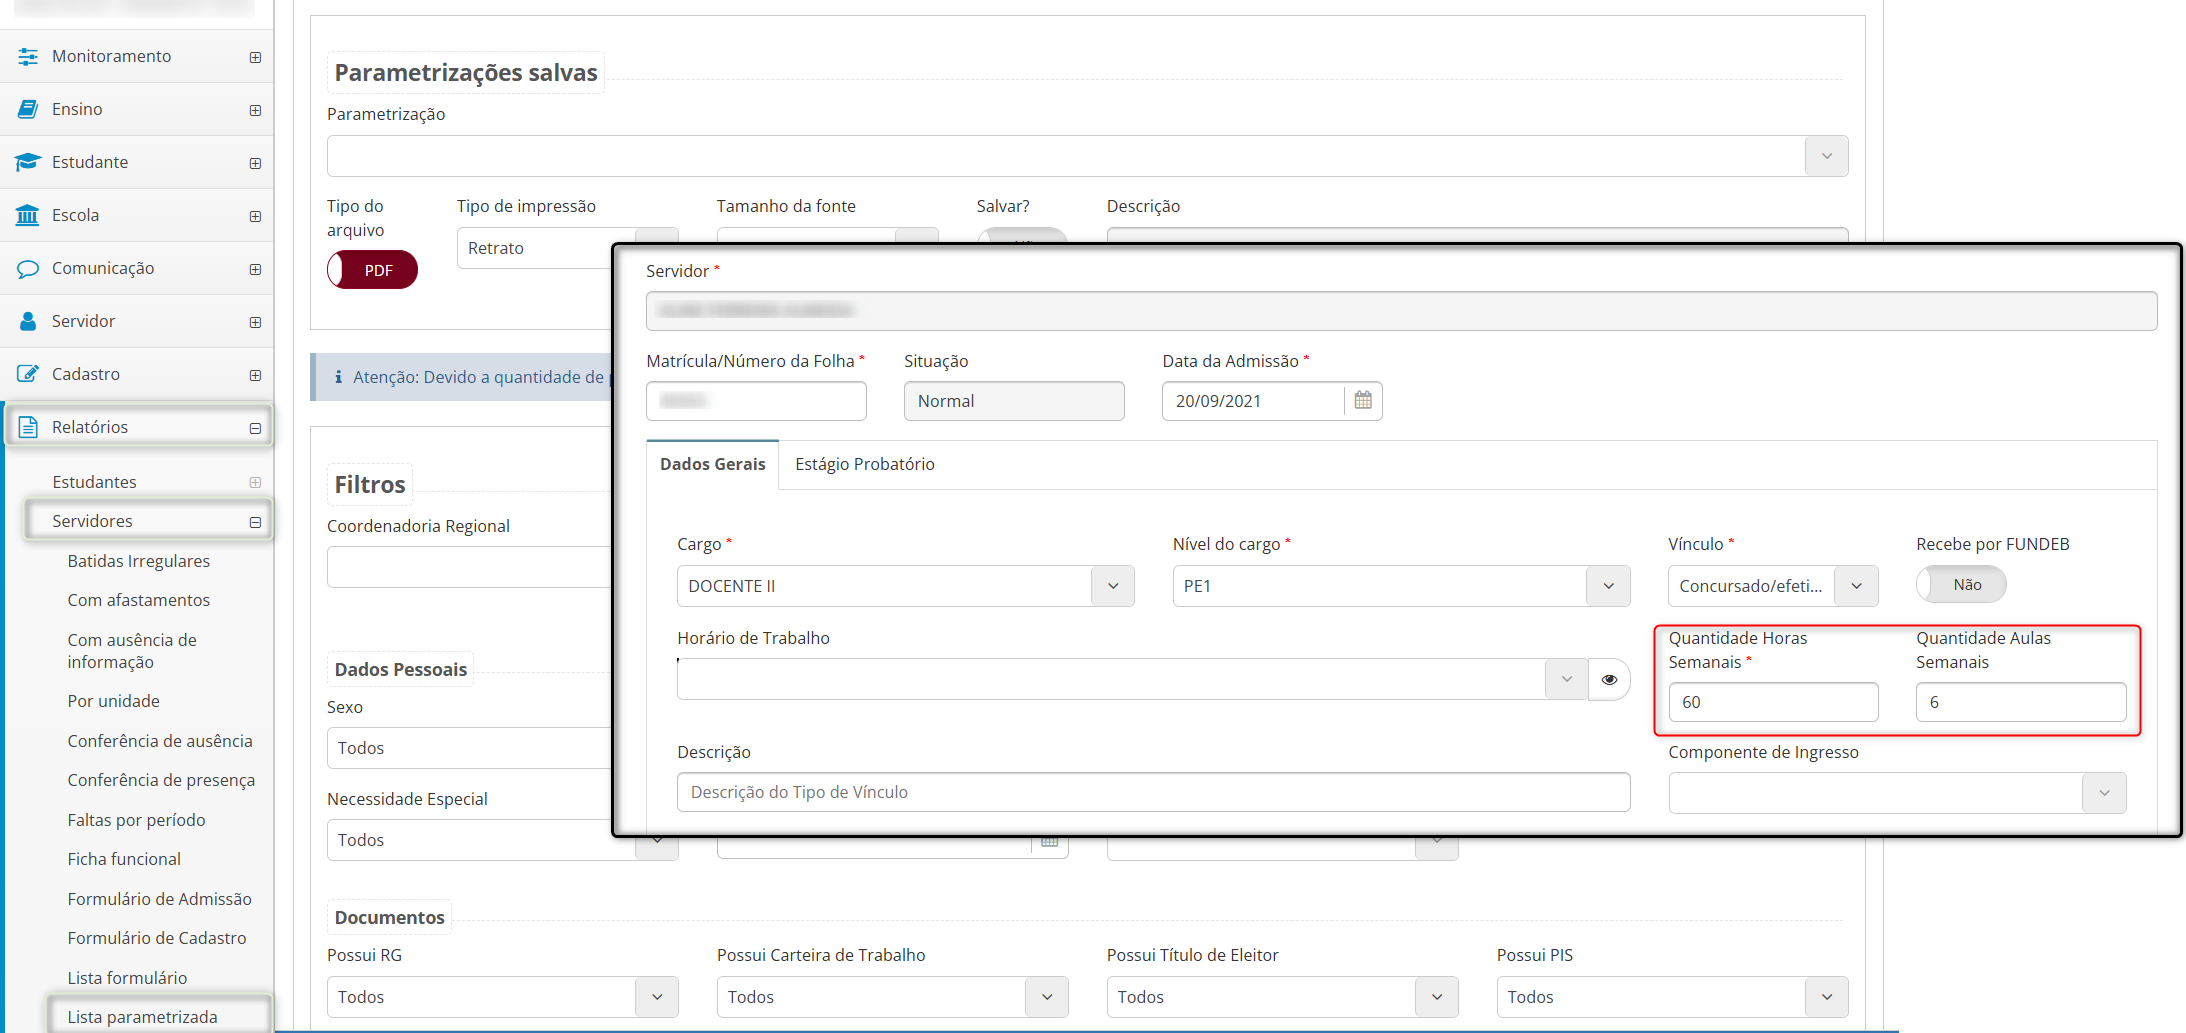The width and height of the screenshot is (2186, 1033).
Task: Click the Cadastro edit pencil icon
Action: [x=28, y=374]
